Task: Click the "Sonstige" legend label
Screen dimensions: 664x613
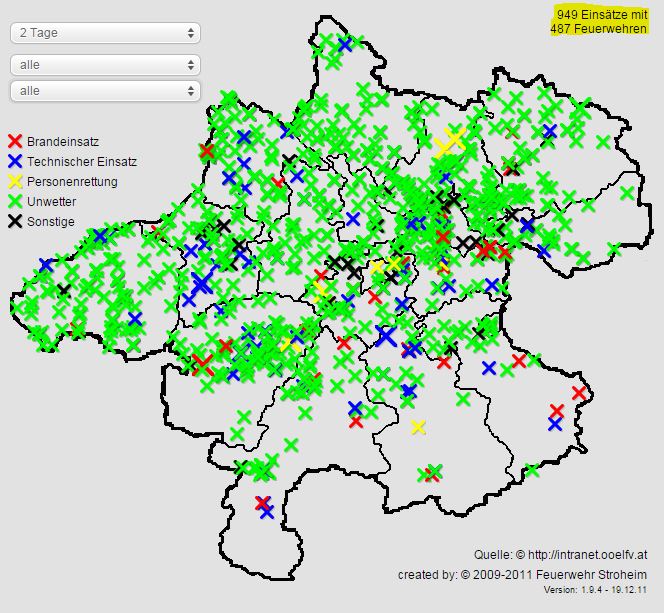Action: point(51,222)
